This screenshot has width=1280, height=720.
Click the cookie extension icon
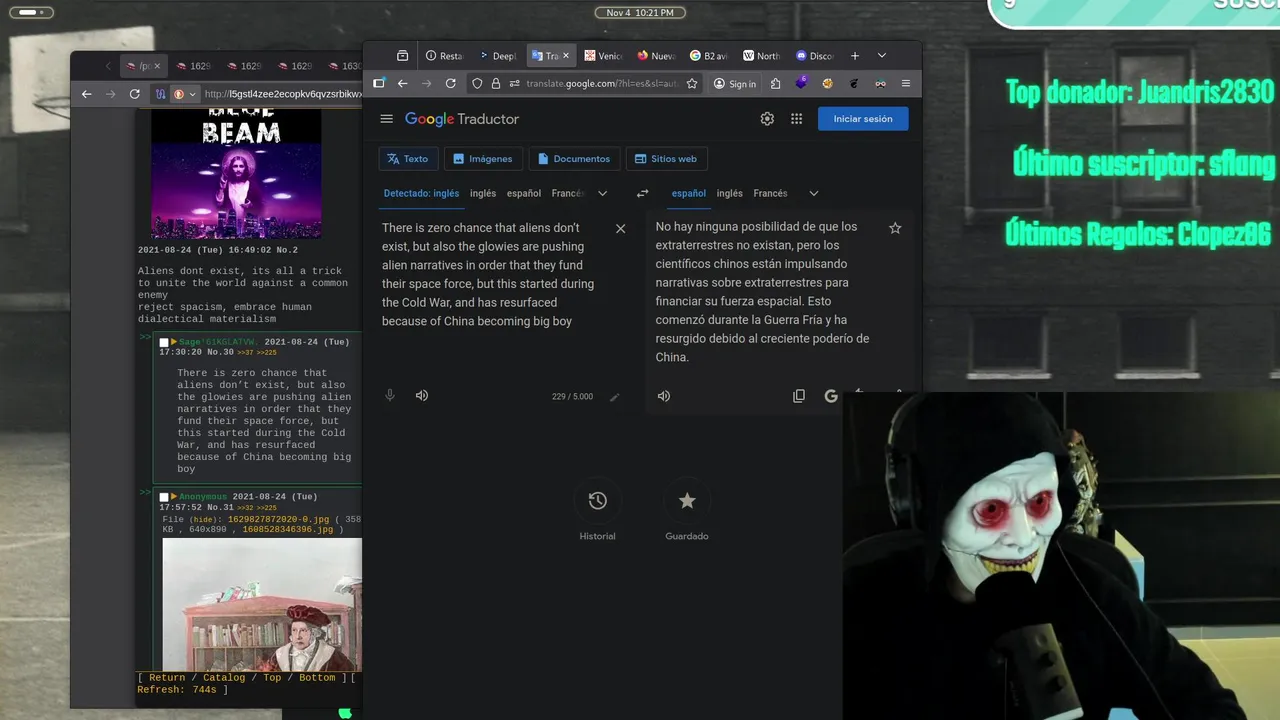(827, 84)
